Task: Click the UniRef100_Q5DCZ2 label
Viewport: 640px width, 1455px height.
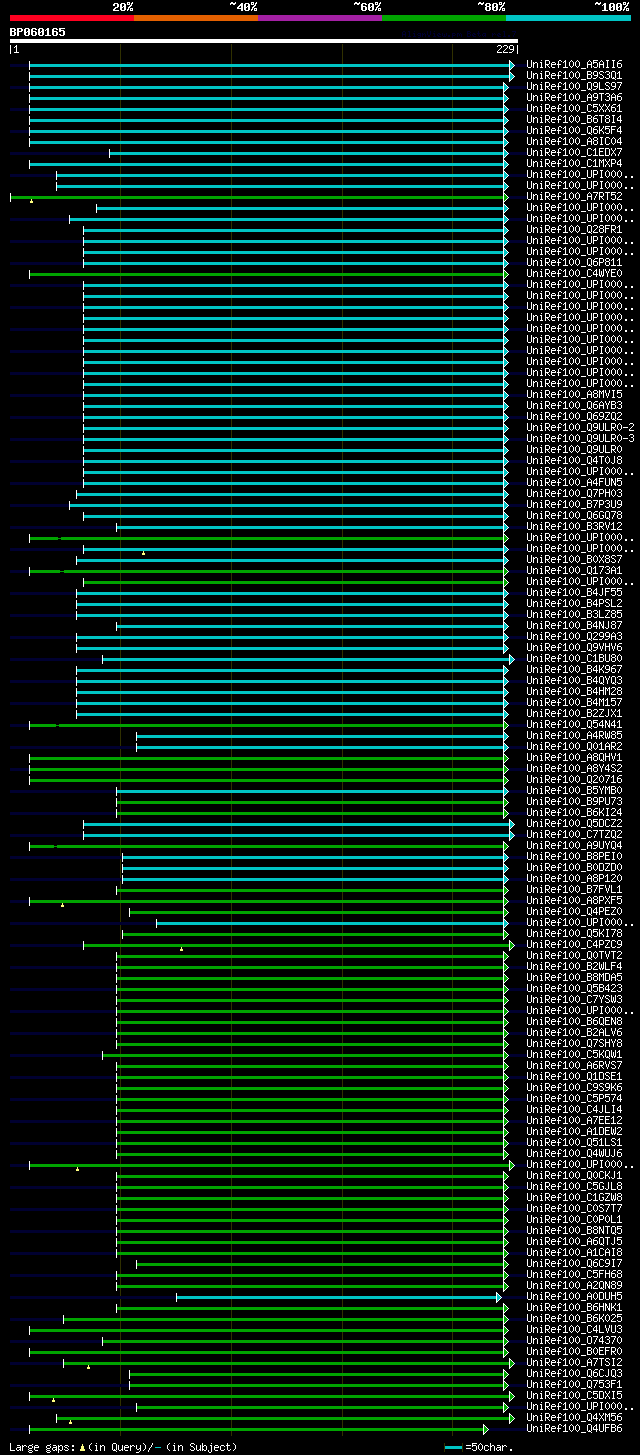Action: 574,823
